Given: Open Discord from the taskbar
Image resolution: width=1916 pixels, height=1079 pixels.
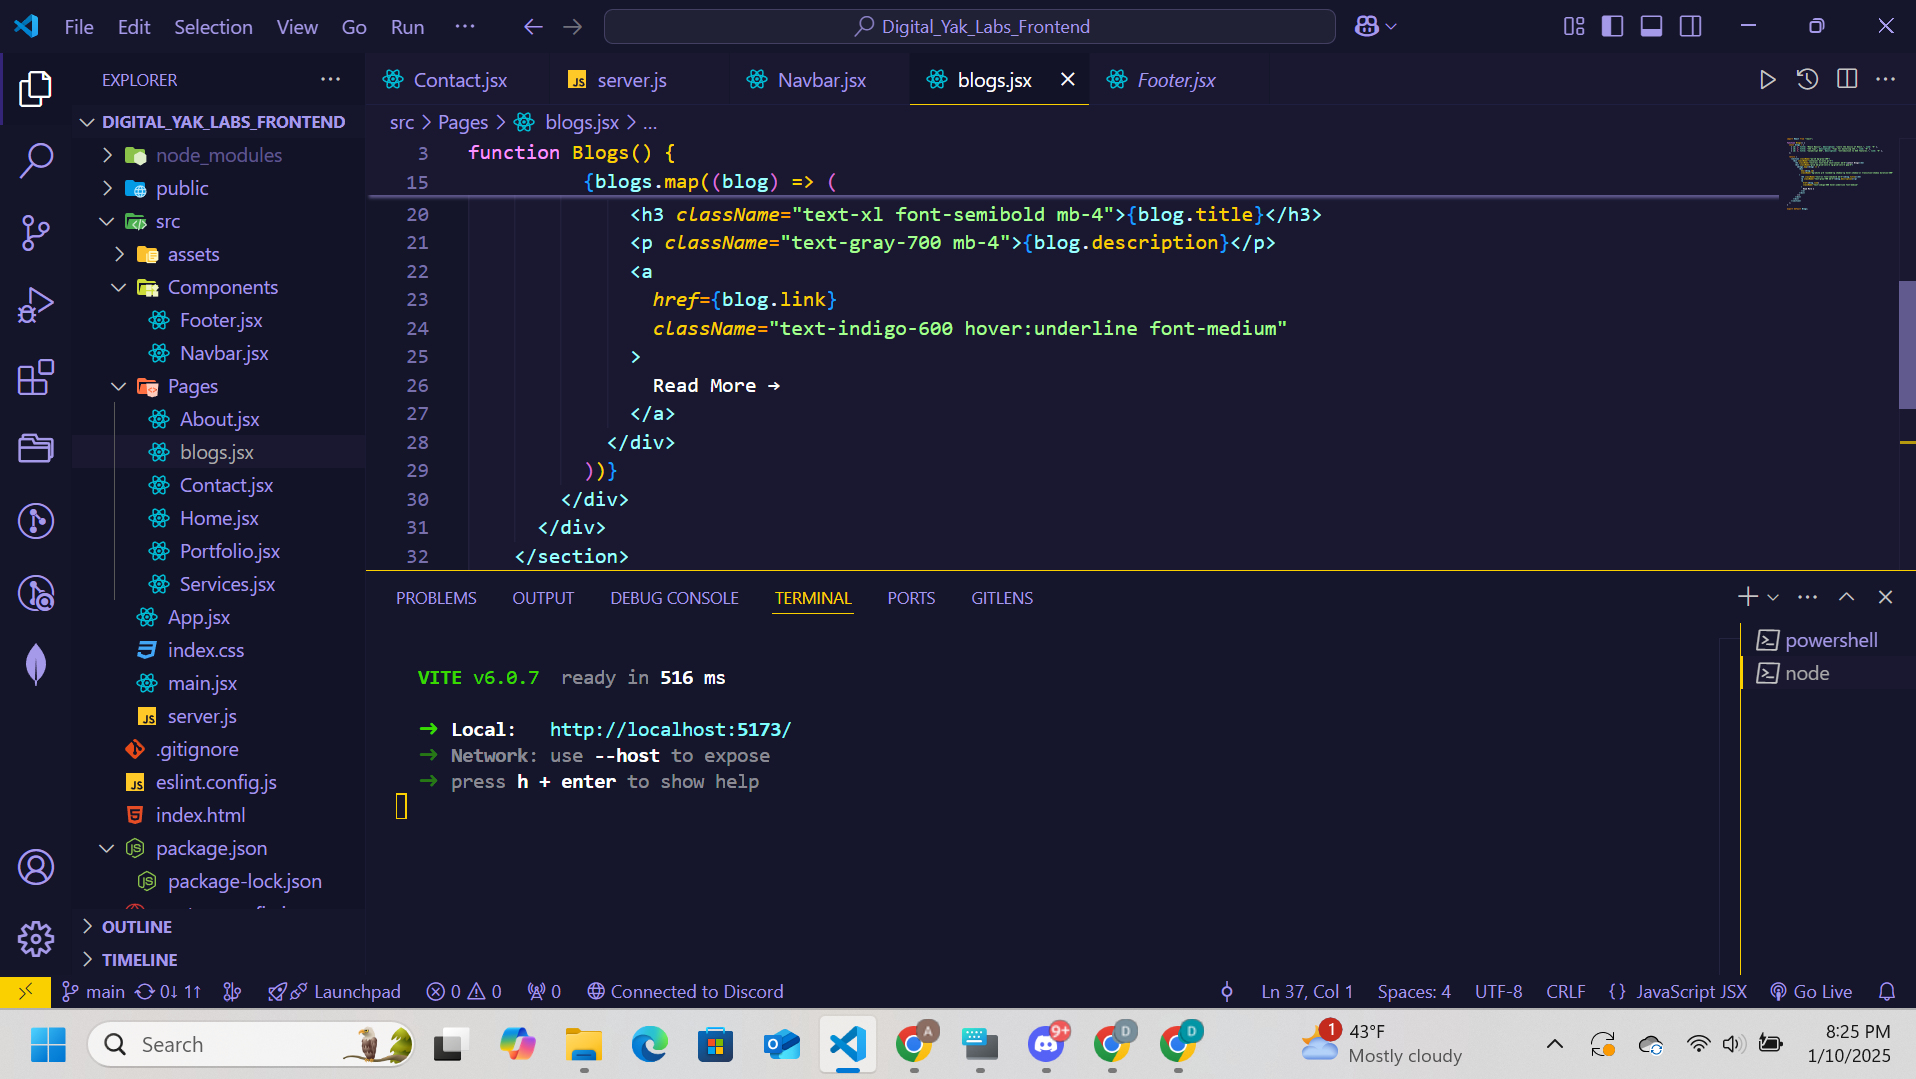Looking at the screenshot, I should click(1047, 1045).
